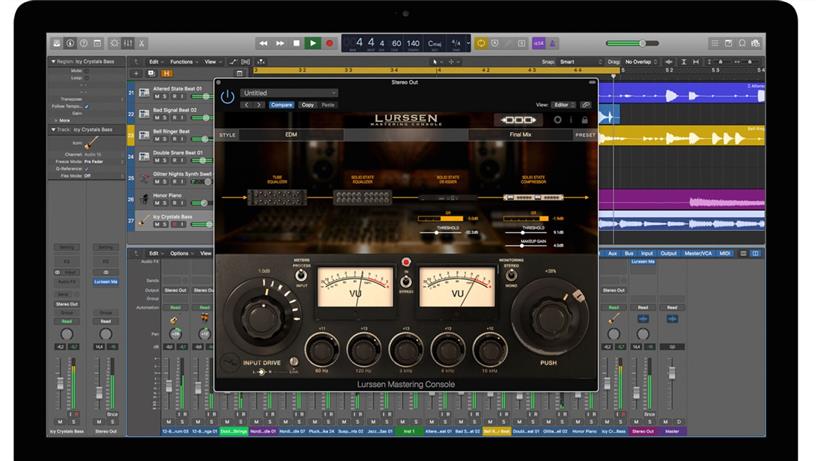This screenshot has height=461, width=820.
Task: Click the Compare button in plugin window
Action: coord(281,105)
